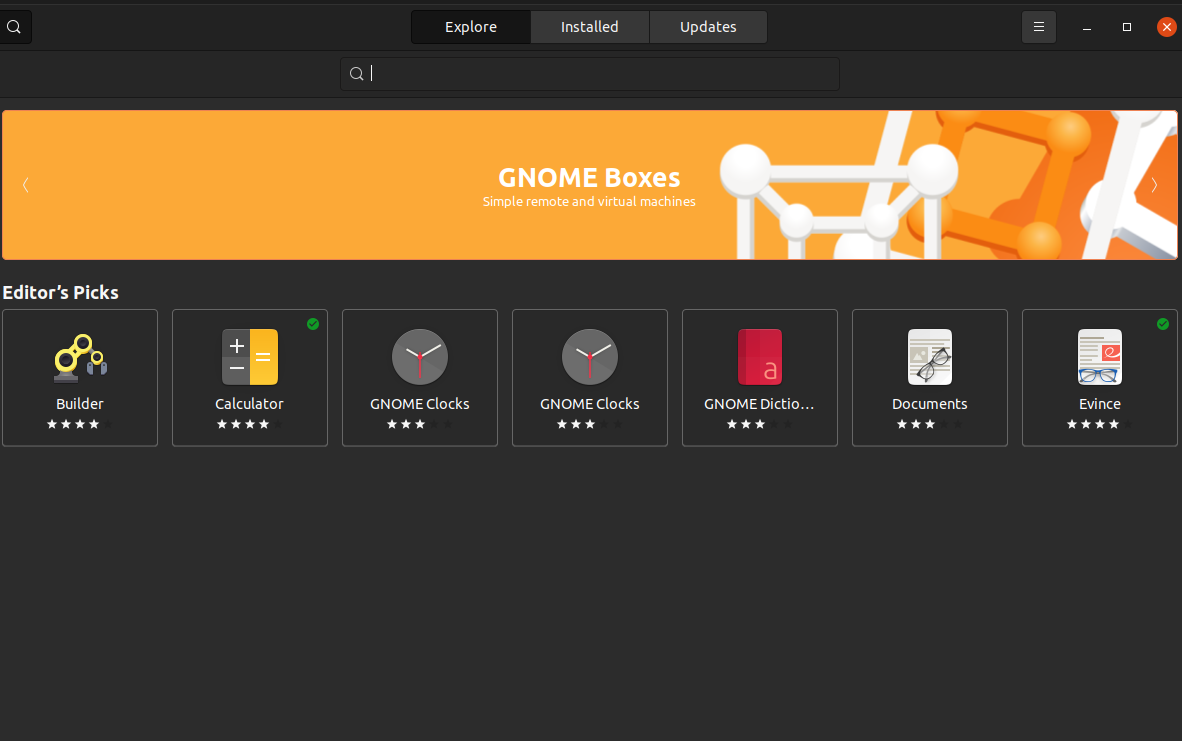Click Calculator's installed green checkmark
This screenshot has height=741, width=1182.
pyautogui.click(x=313, y=324)
